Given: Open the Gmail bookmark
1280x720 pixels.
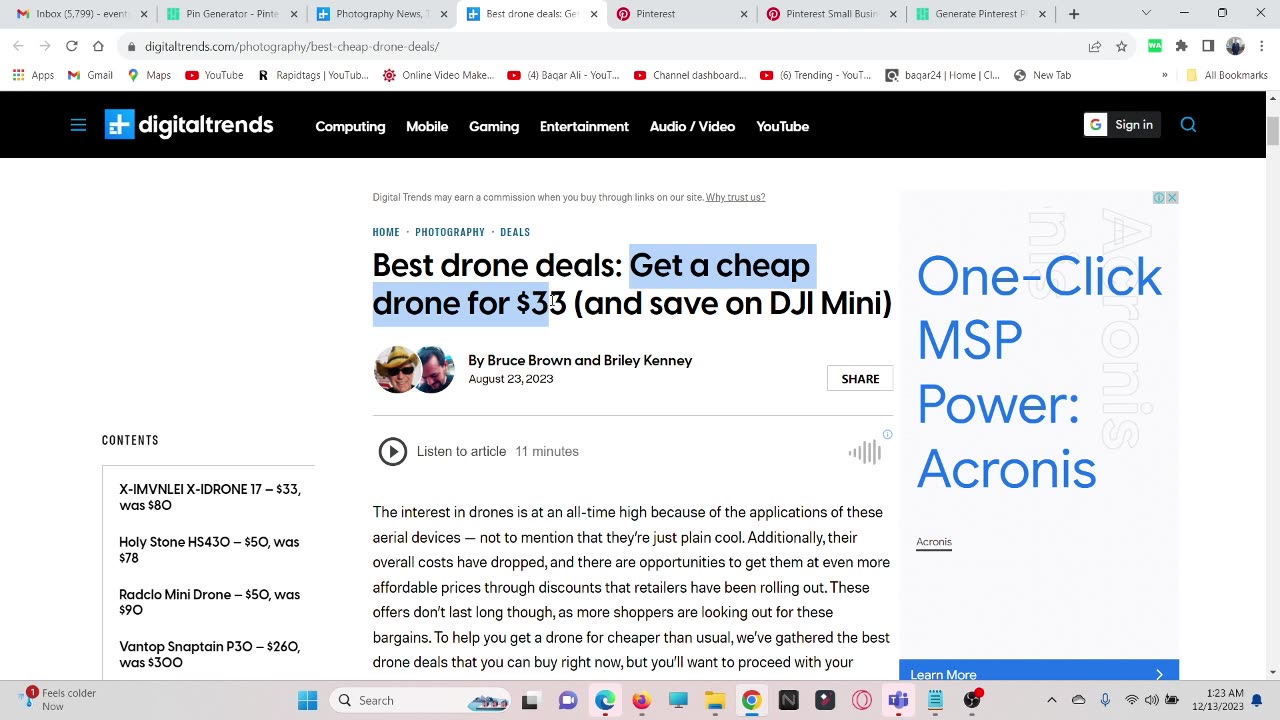Looking at the screenshot, I should [x=90, y=75].
